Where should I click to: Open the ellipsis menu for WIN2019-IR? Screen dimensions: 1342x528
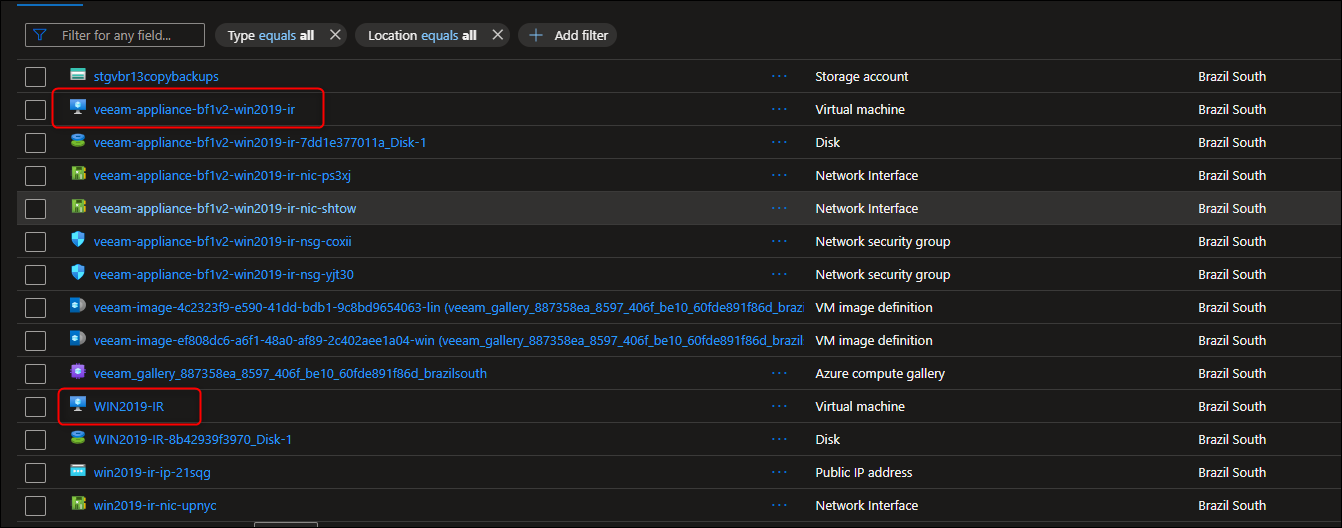coord(780,406)
